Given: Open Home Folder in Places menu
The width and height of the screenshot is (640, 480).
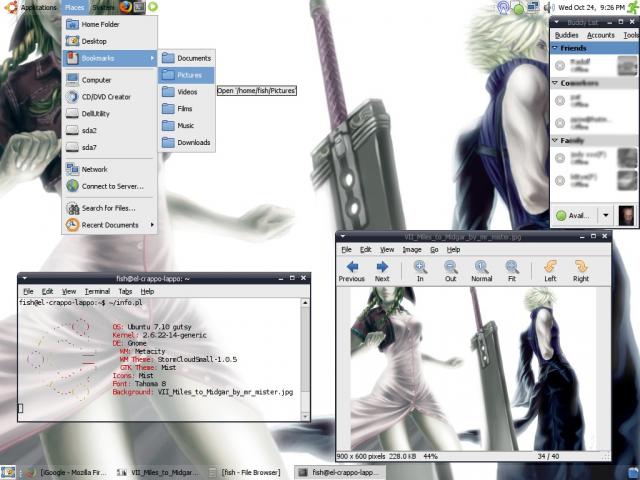Looking at the screenshot, I should pos(109,24).
